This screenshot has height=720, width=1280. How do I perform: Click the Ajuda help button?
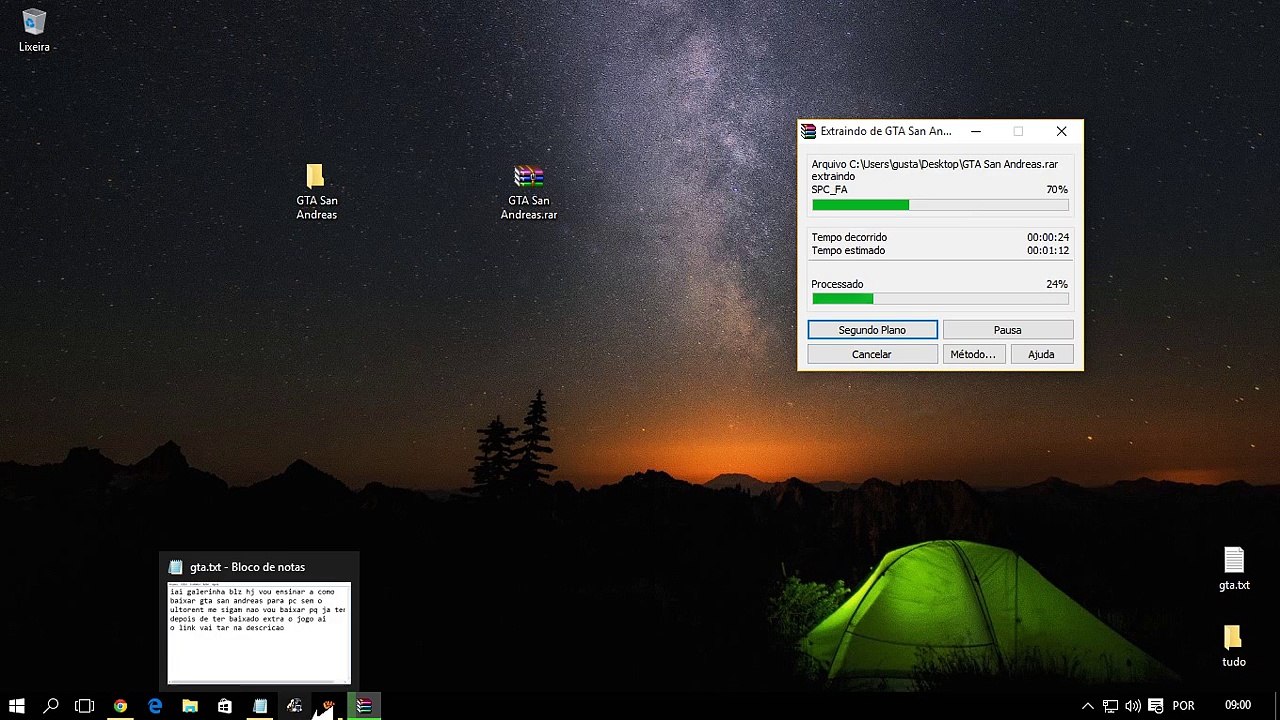point(1041,354)
